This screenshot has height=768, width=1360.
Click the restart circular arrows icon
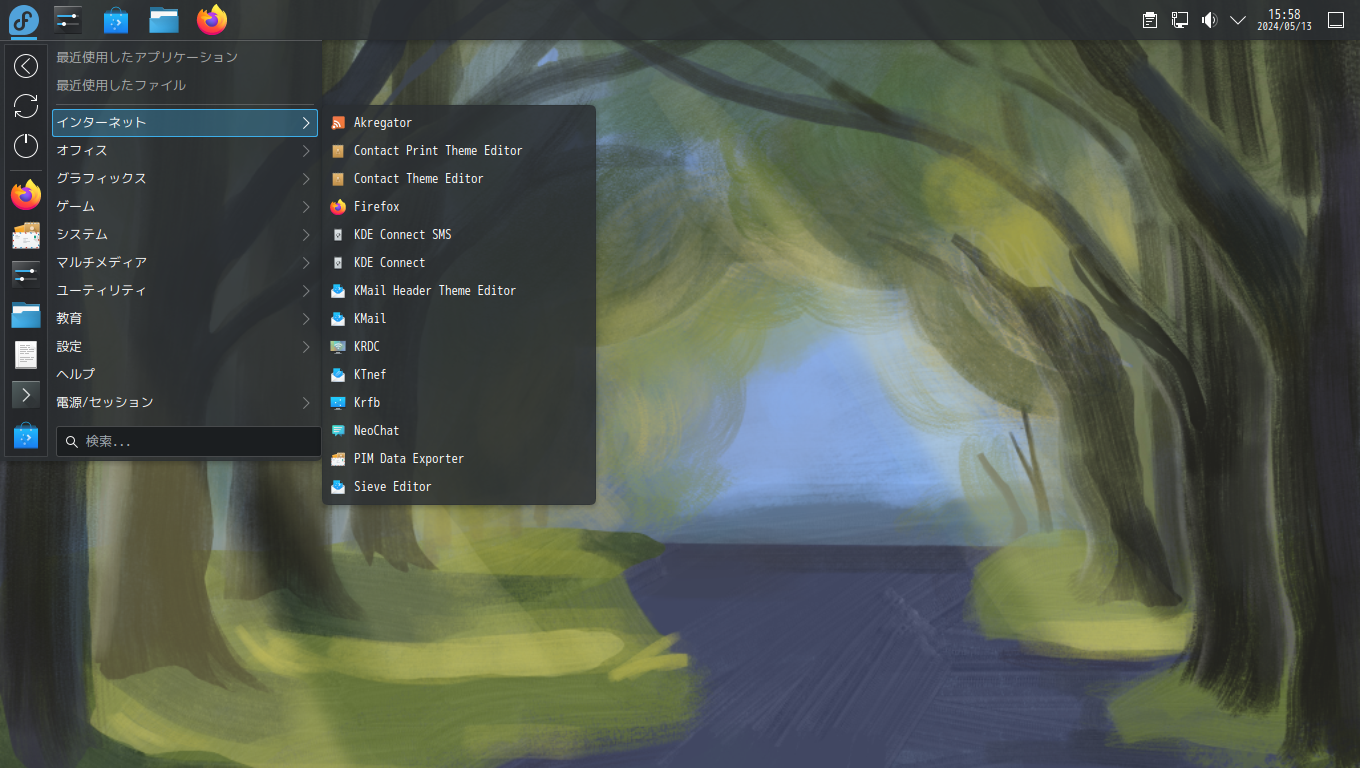26,106
